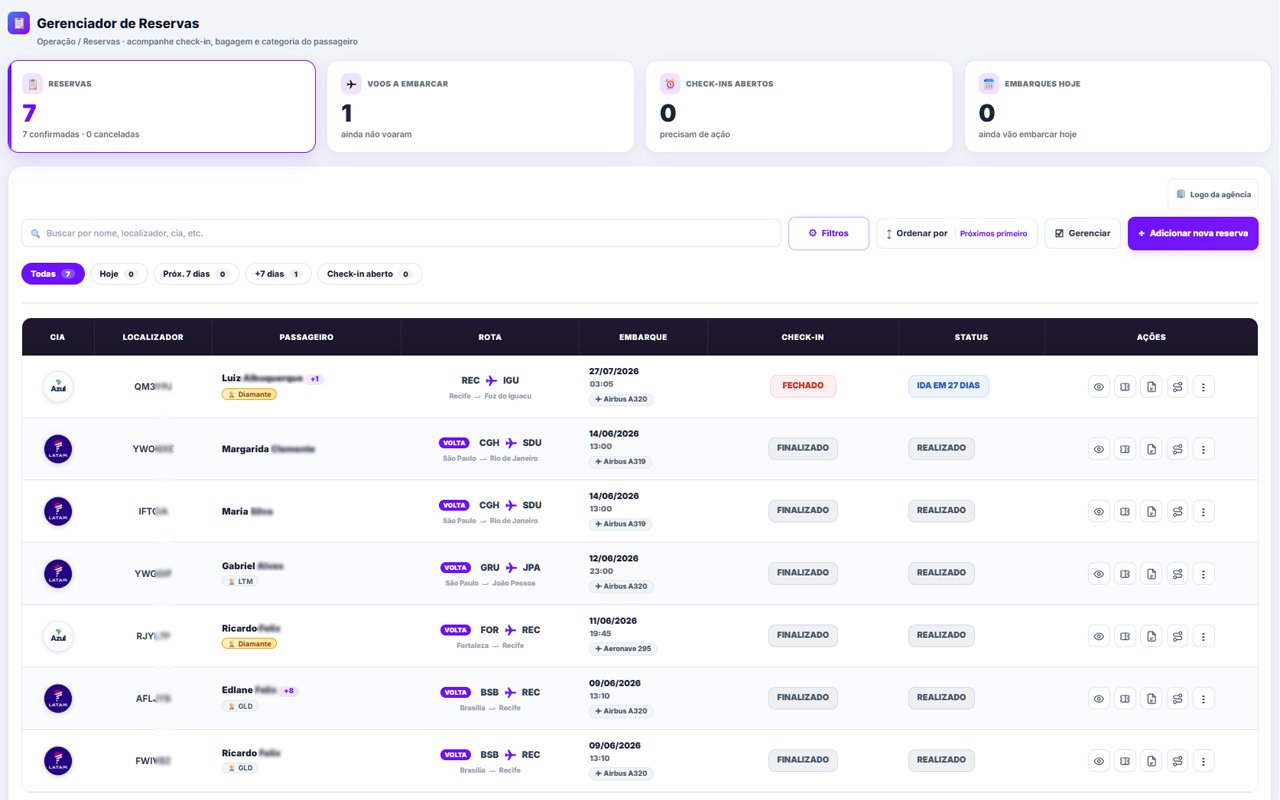Open document icon in Maria's row
The width and height of the screenshot is (1280, 800).
[x=1151, y=511]
